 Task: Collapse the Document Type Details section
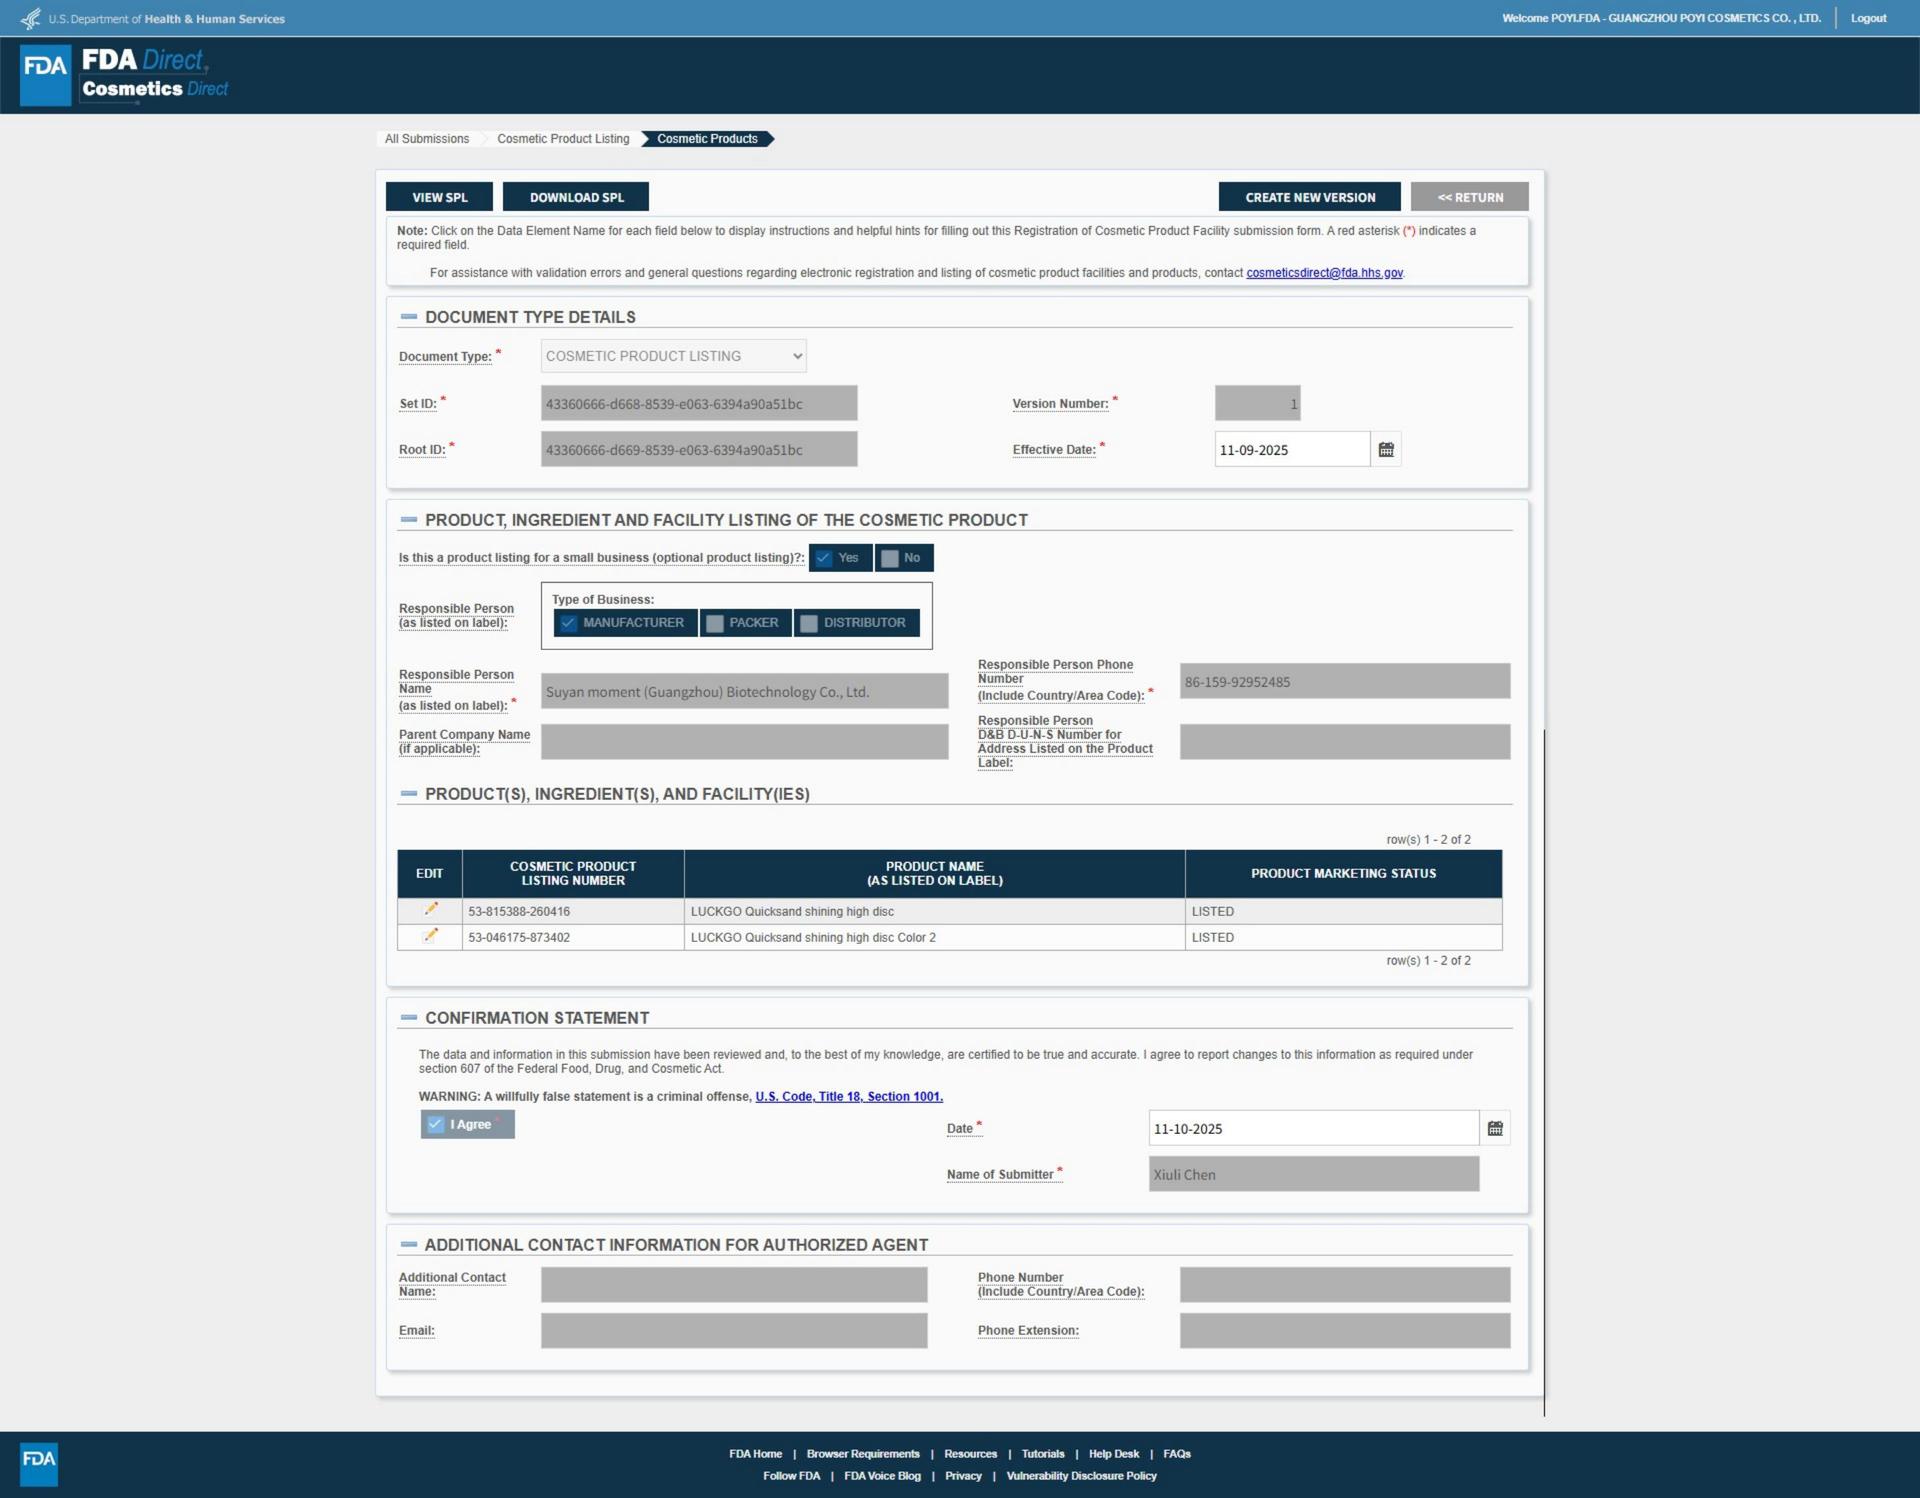click(408, 317)
